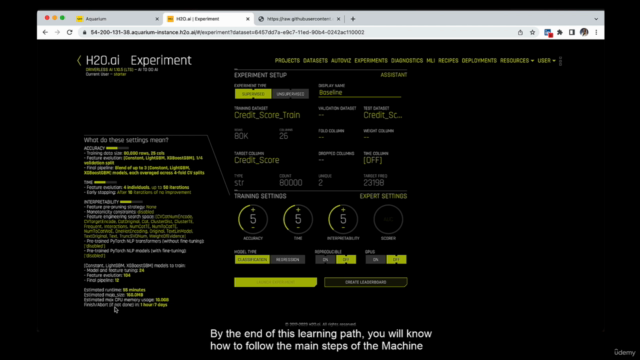
Task: Open the extensions puzzle icon
Action: [x=560, y=32]
